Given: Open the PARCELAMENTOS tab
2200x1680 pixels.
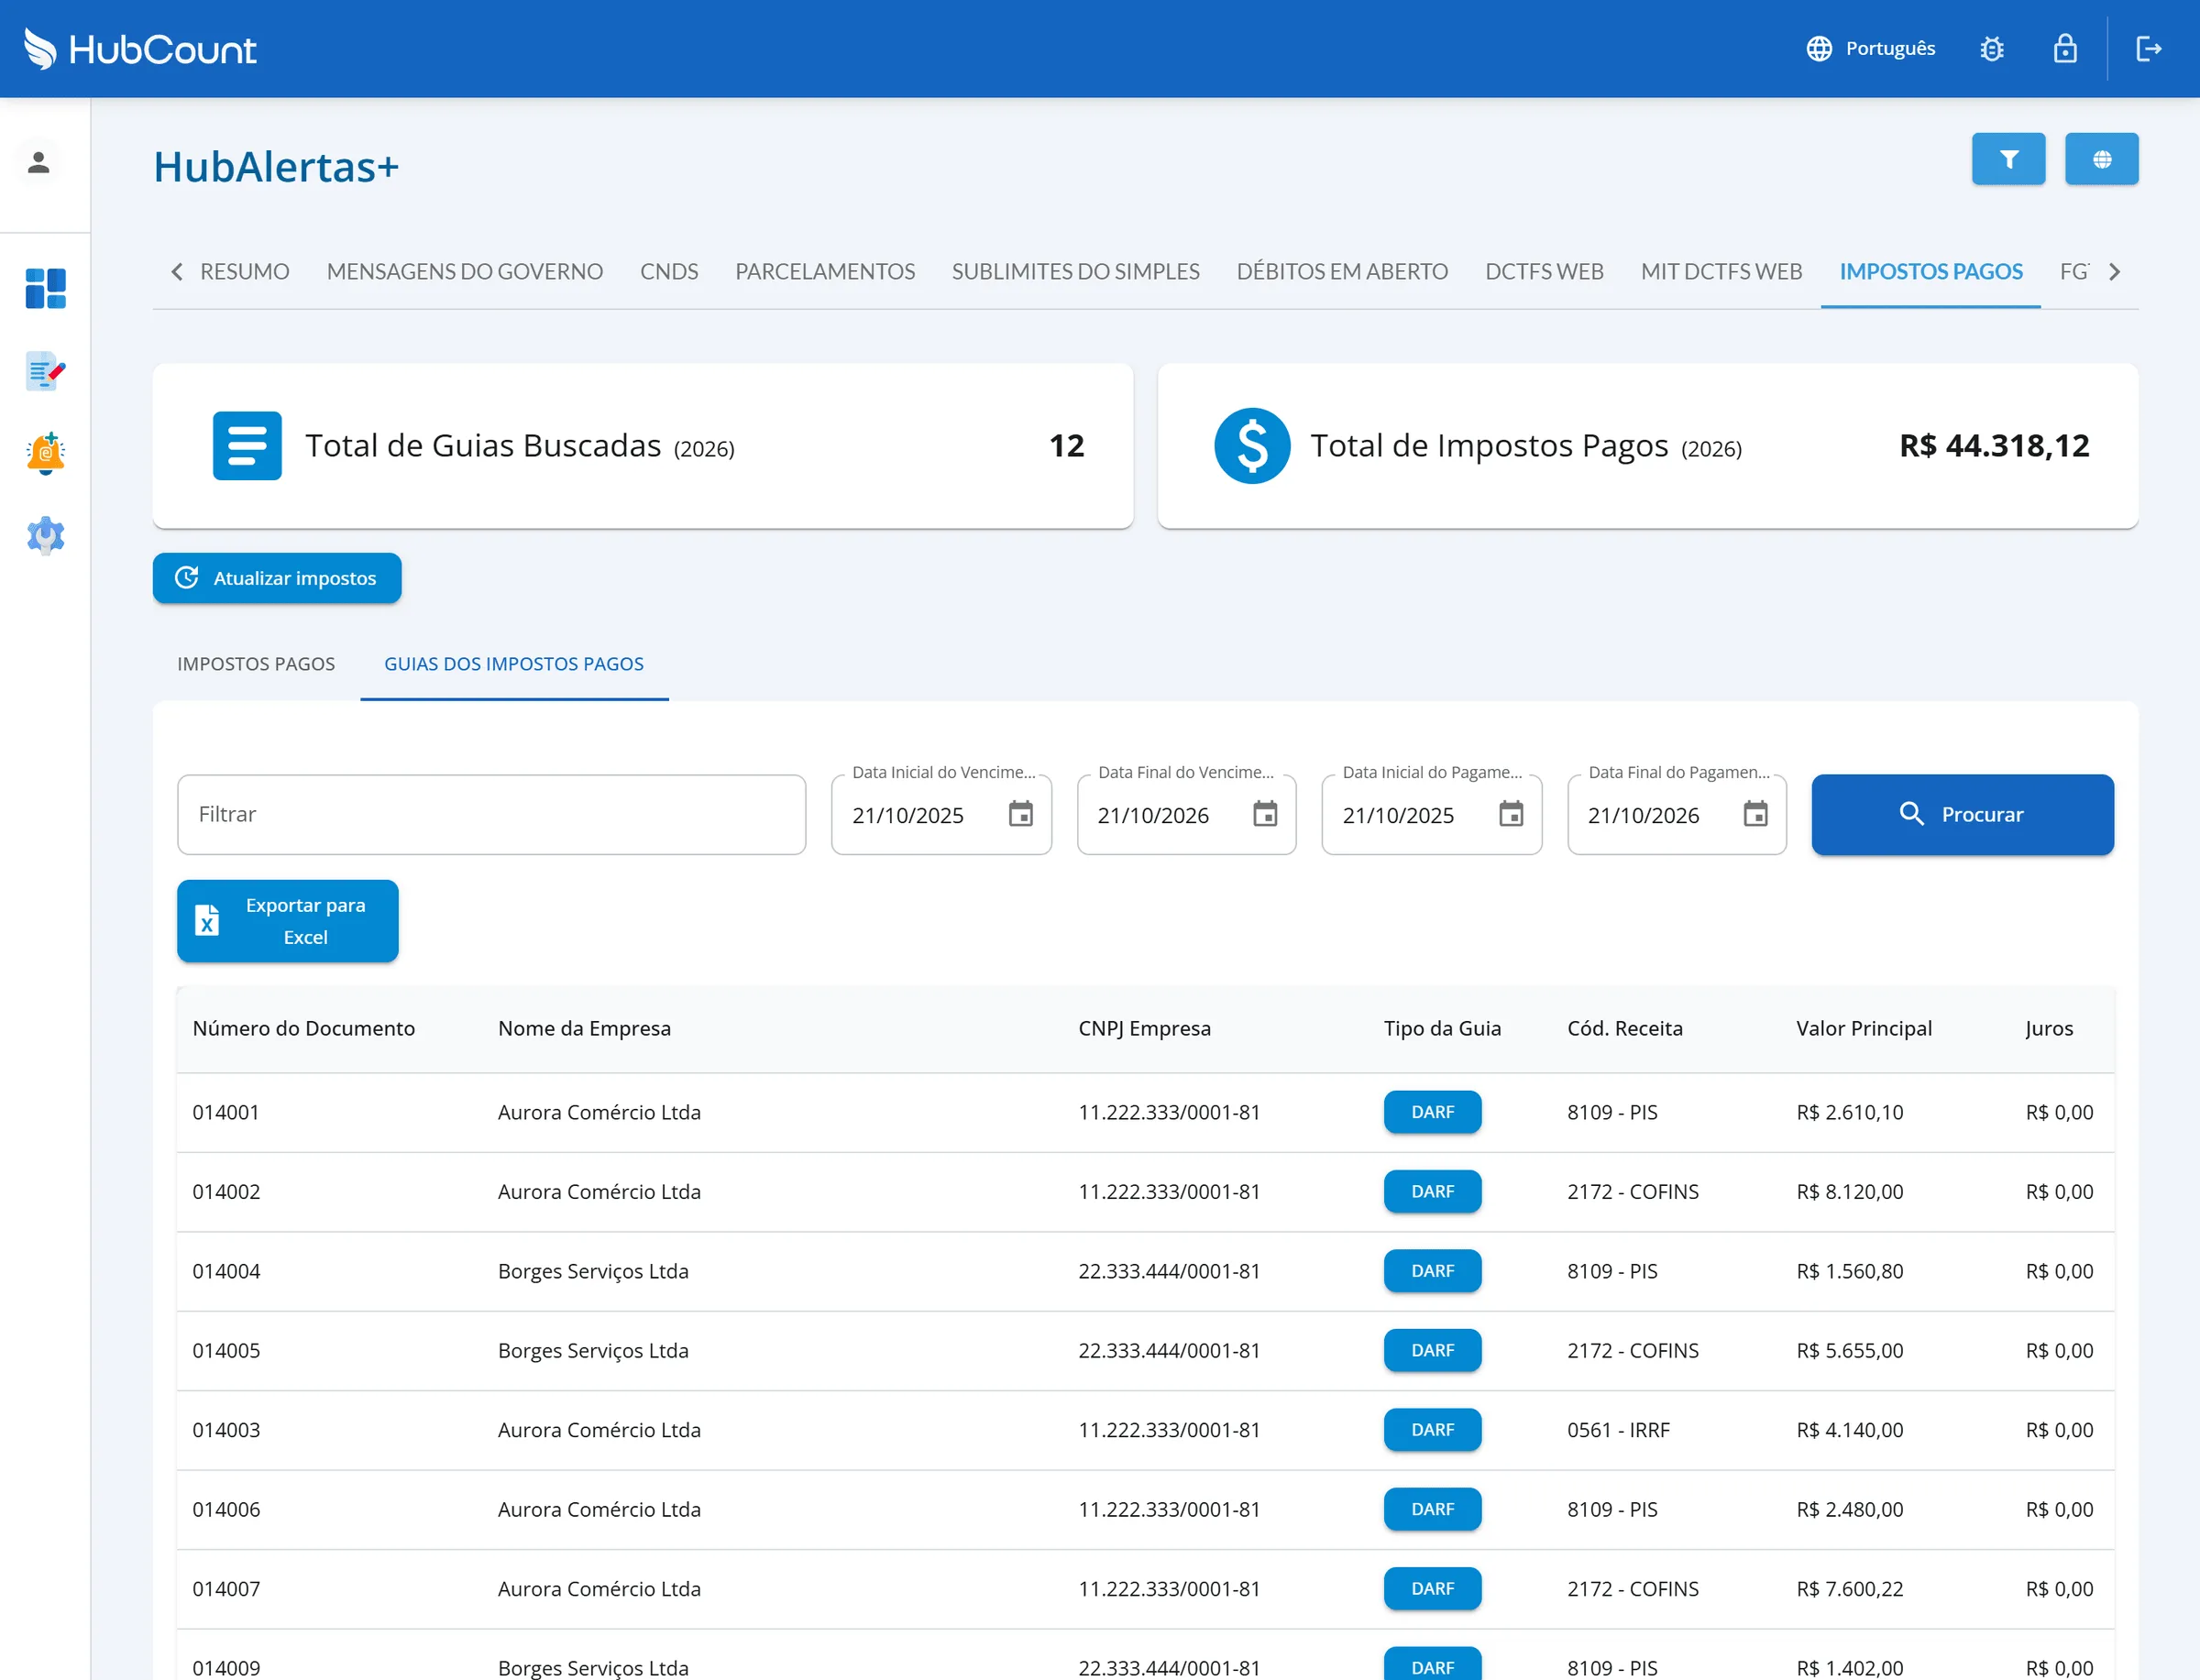Looking at the screenshot, I should tap(825, 271).
